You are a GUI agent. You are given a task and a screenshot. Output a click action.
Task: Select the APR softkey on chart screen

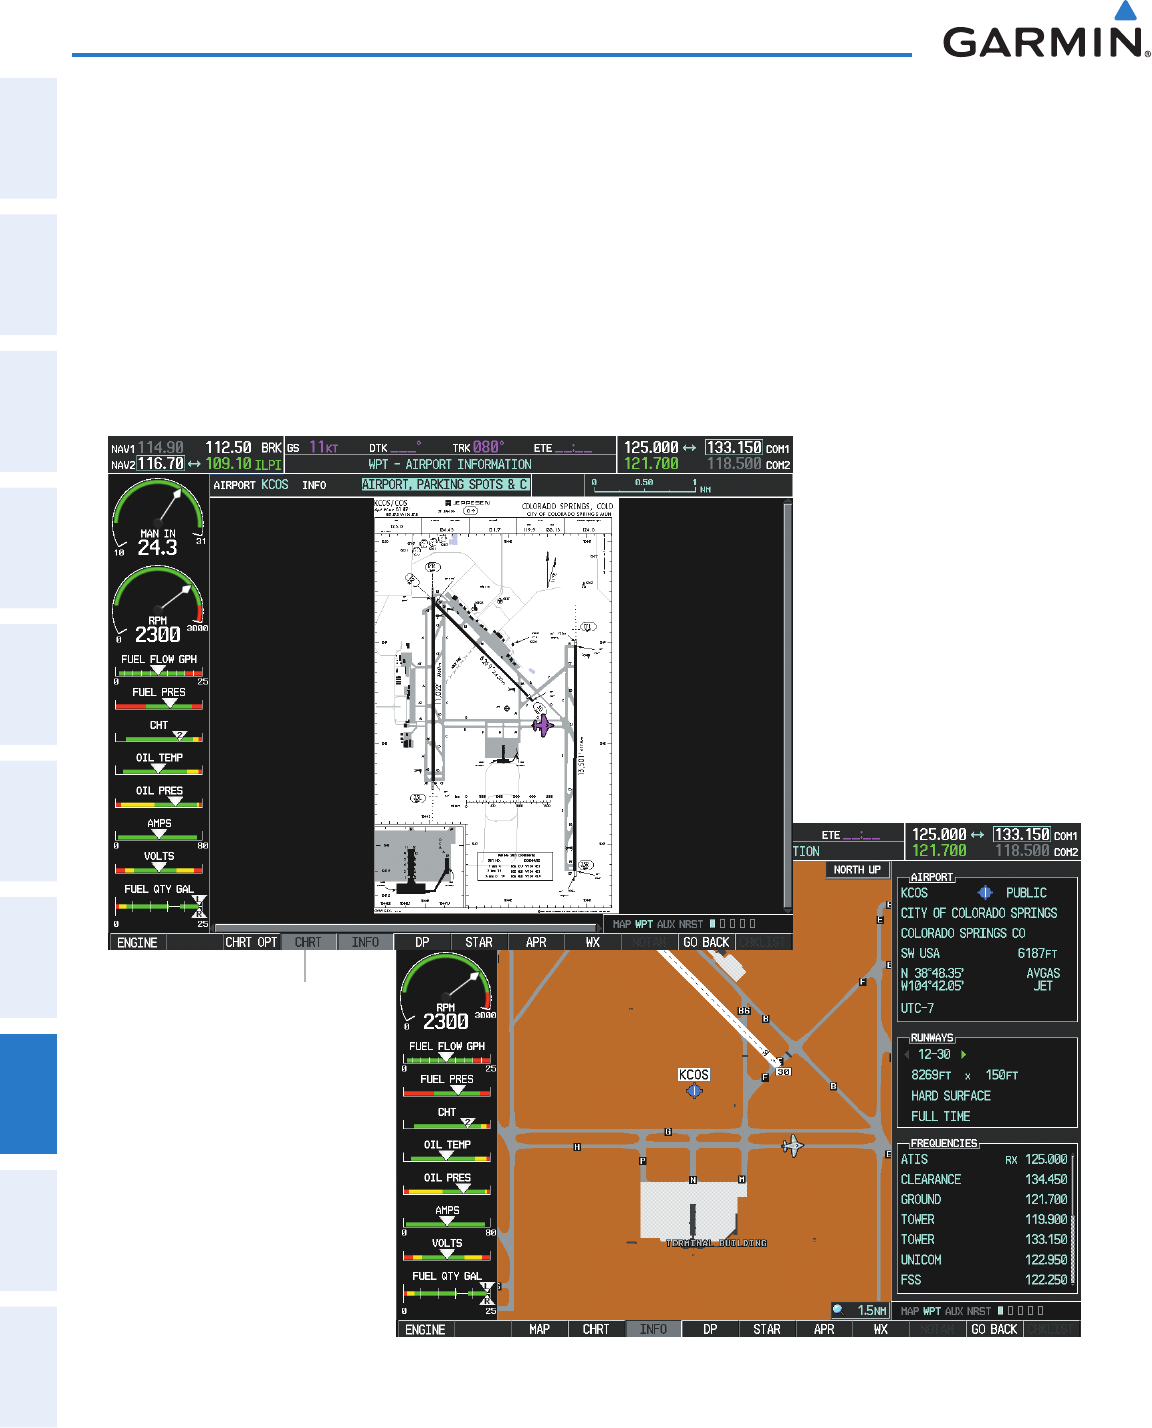point(536,943)
